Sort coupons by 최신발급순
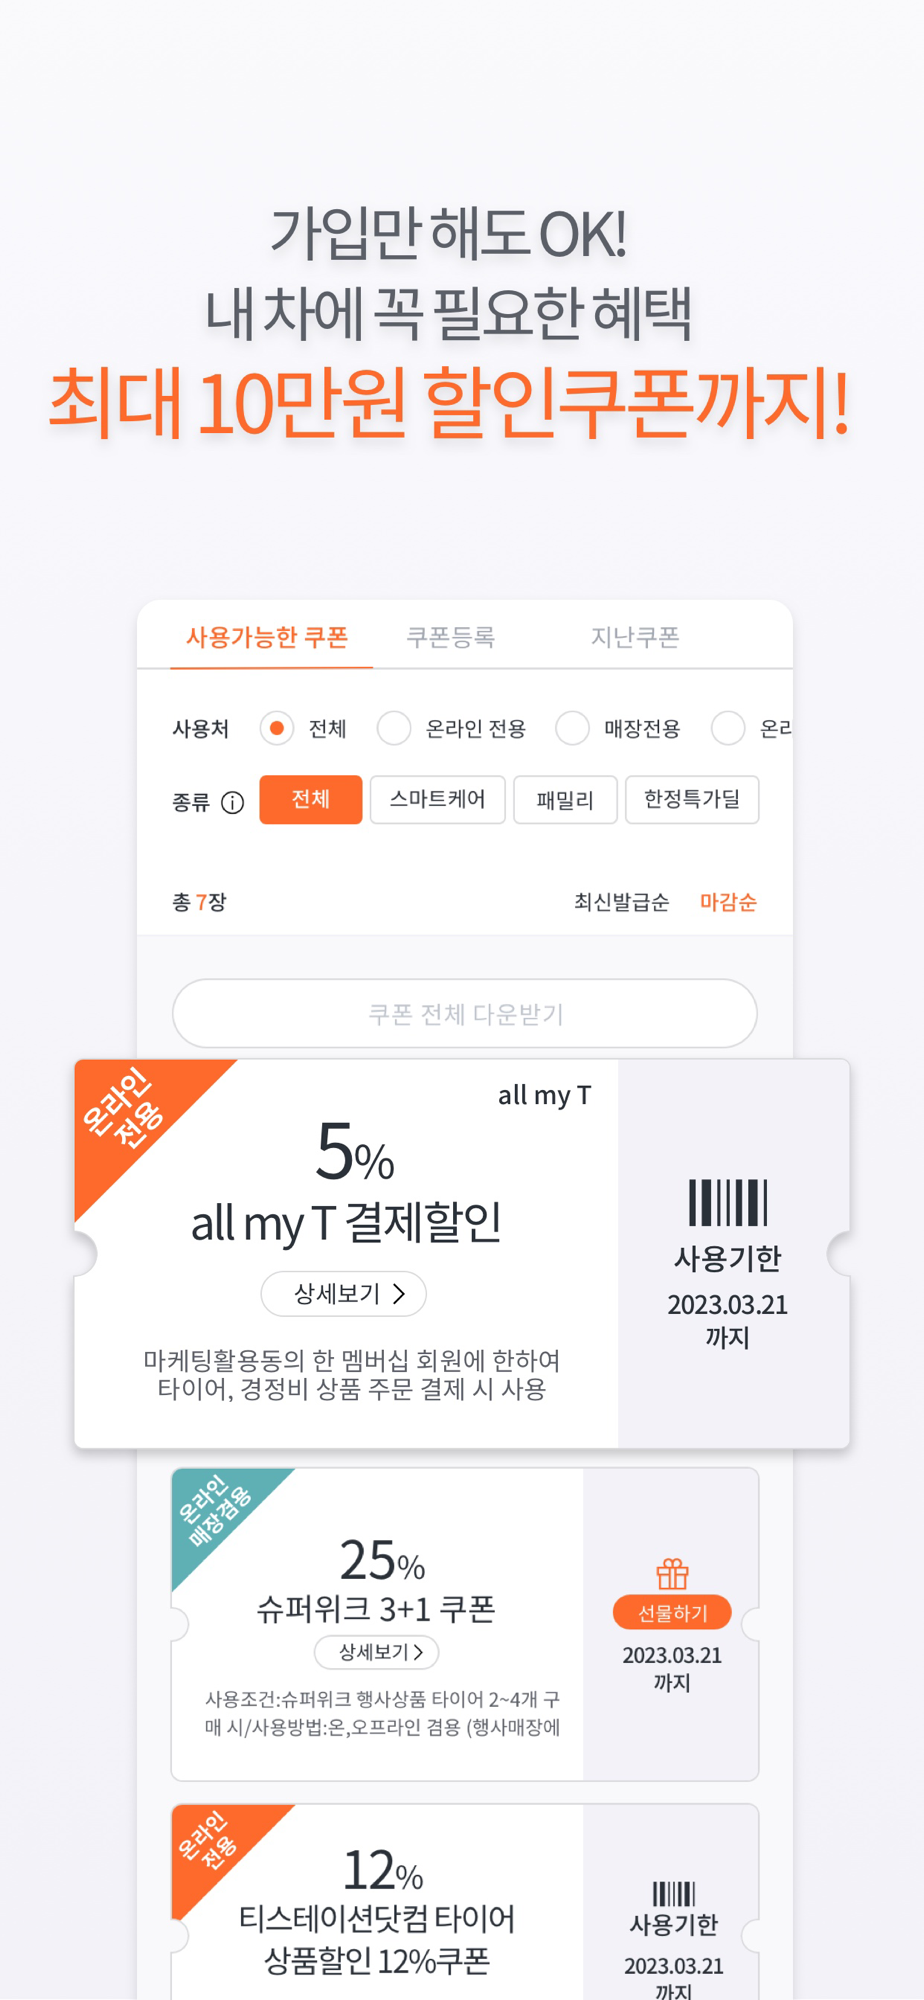This screenshot has width=924, height=2000. click(x=621, y=902)
